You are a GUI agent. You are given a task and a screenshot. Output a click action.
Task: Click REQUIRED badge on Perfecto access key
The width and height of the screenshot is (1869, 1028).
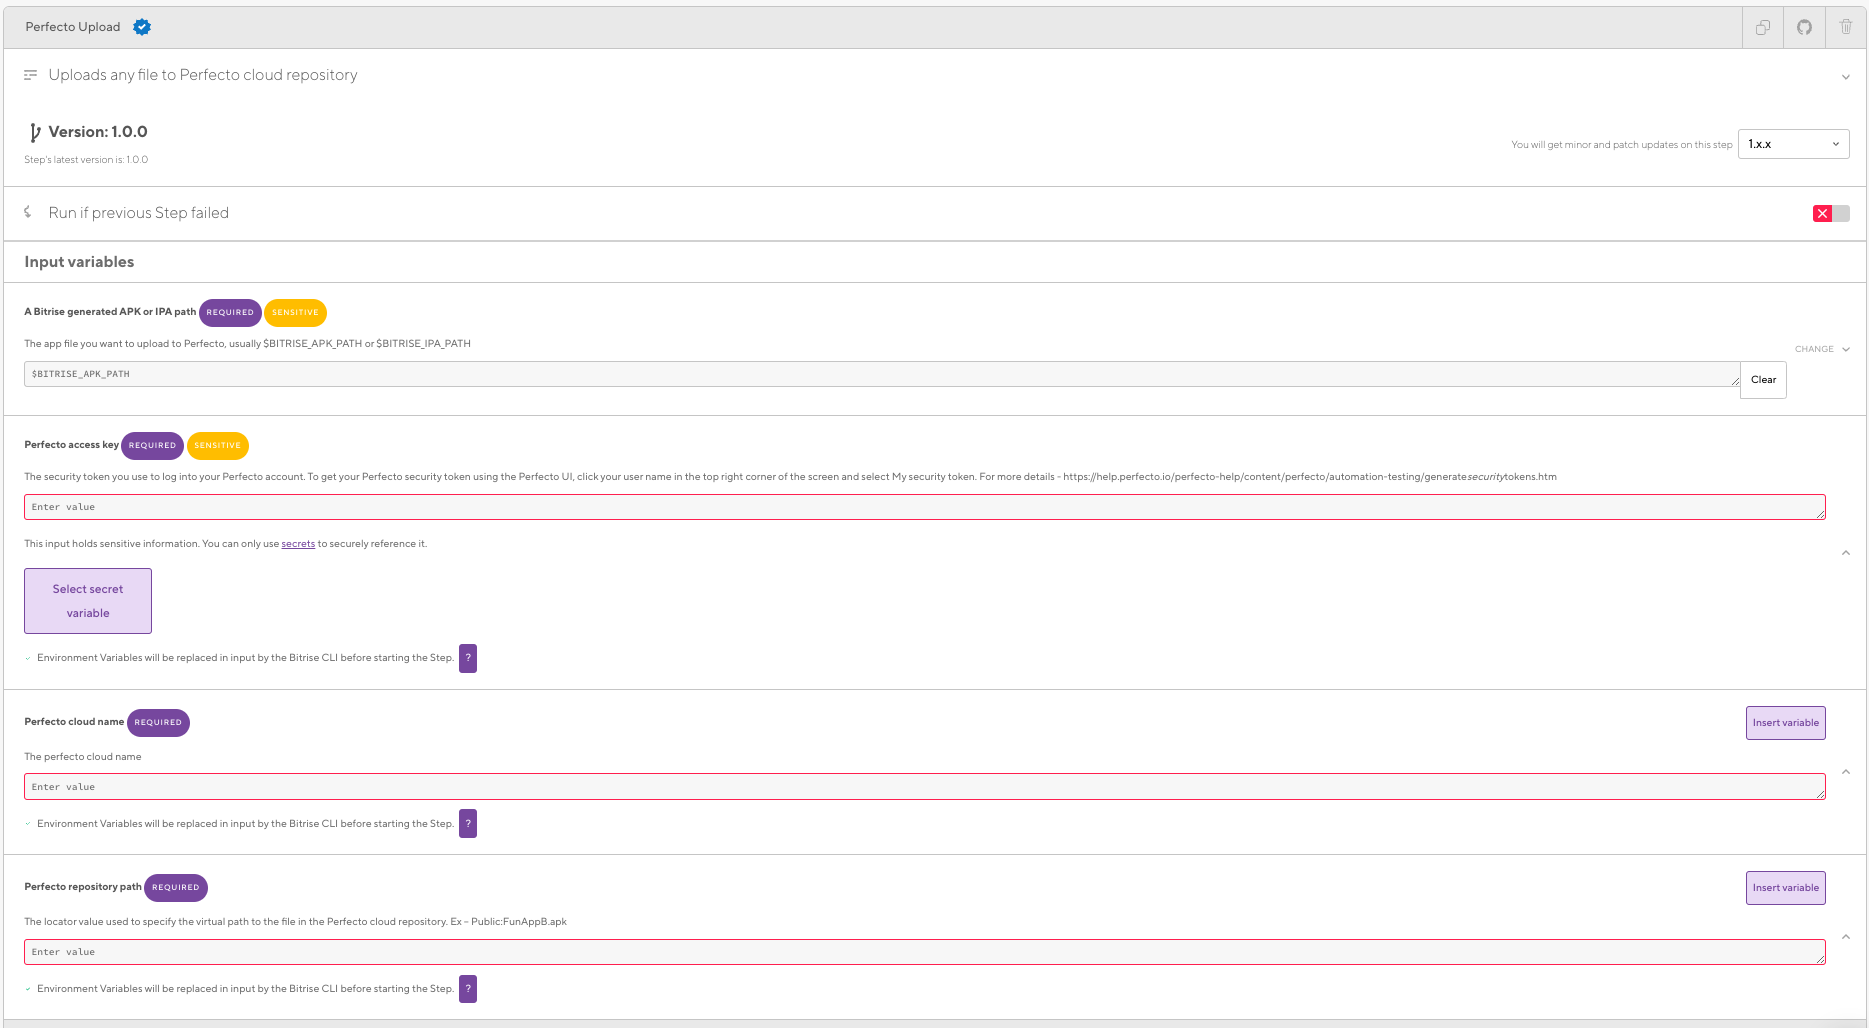point(152,446)
